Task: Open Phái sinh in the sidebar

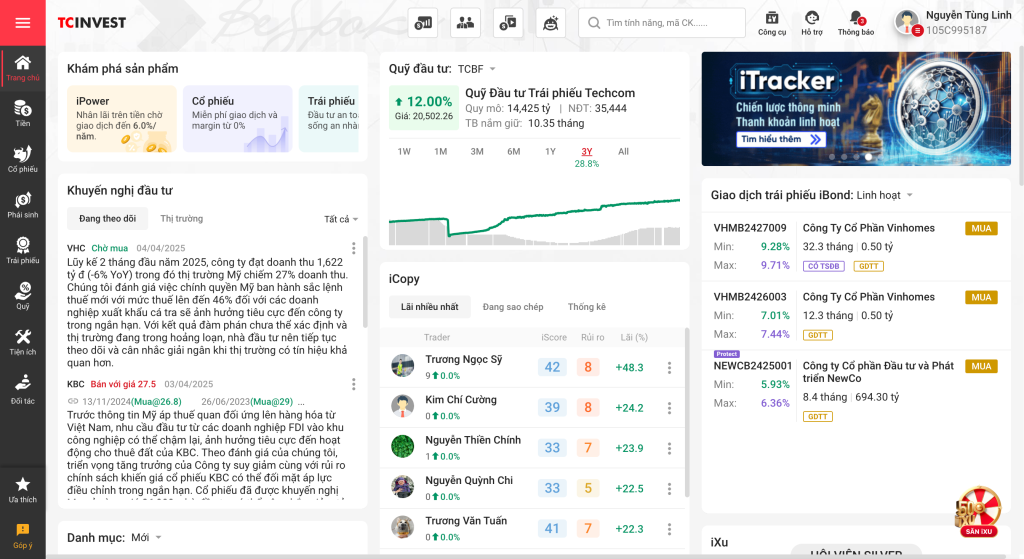Action: pyautogui.click(x=22, y=205)
